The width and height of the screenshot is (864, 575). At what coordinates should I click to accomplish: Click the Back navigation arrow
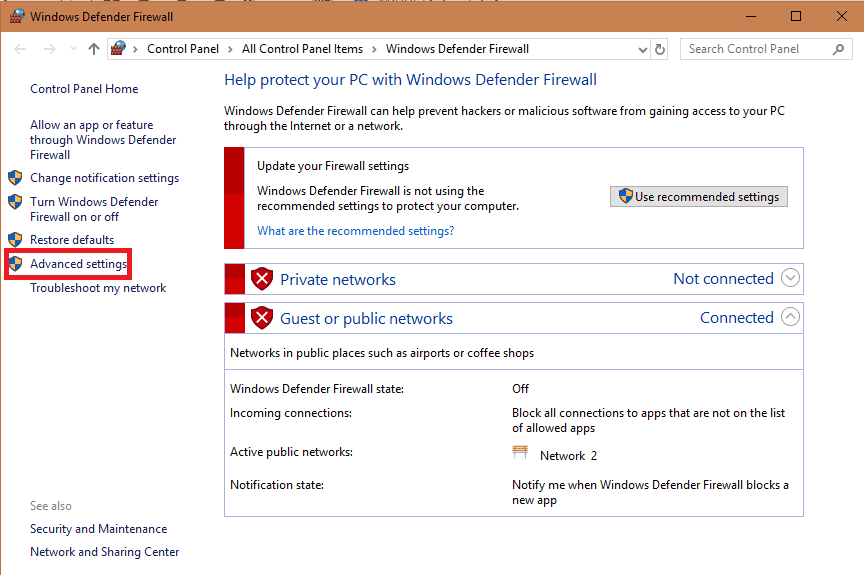point(21,49)
